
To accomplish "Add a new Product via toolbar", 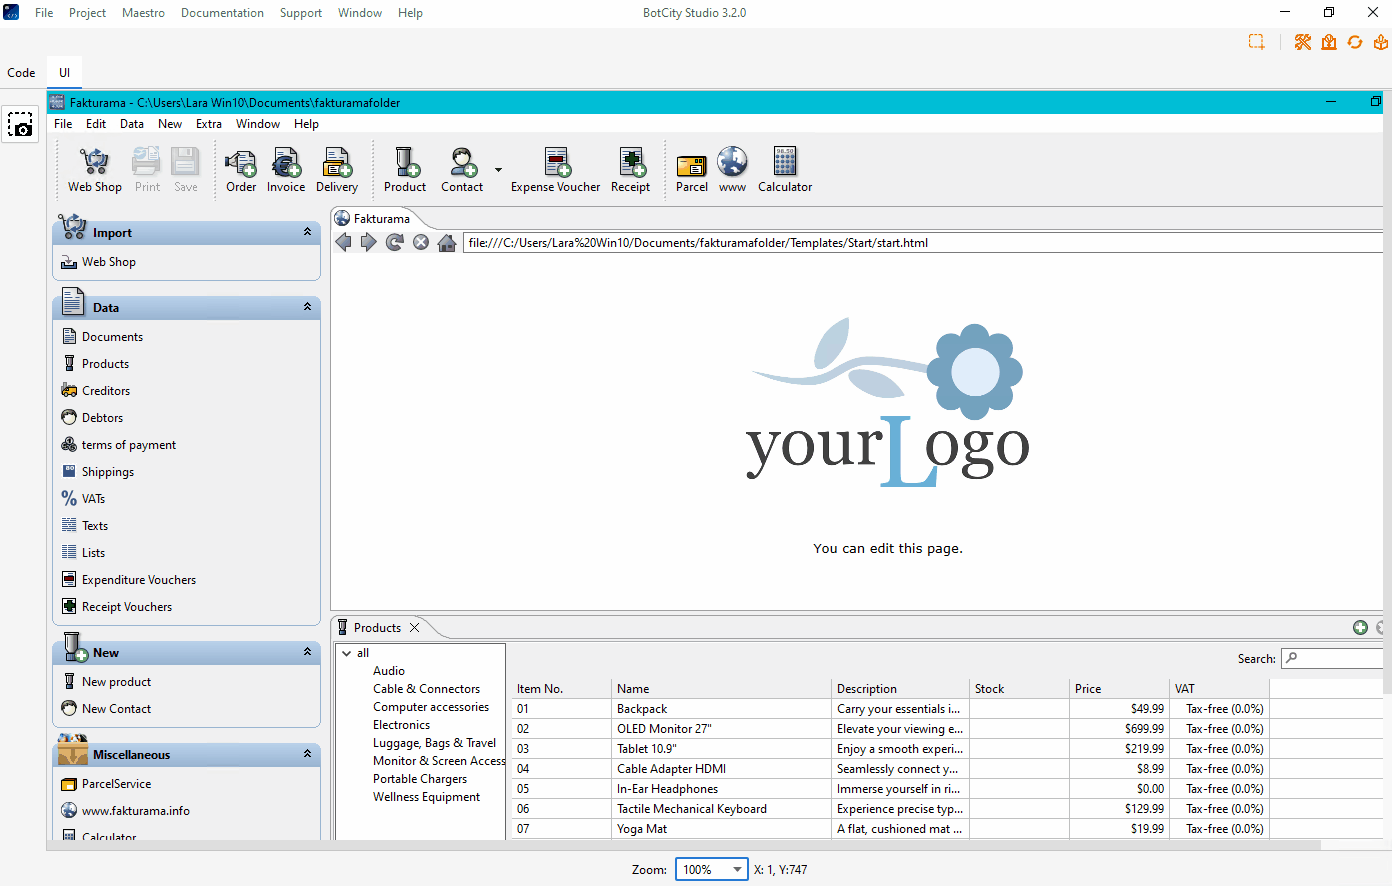I will click(405, 170).
